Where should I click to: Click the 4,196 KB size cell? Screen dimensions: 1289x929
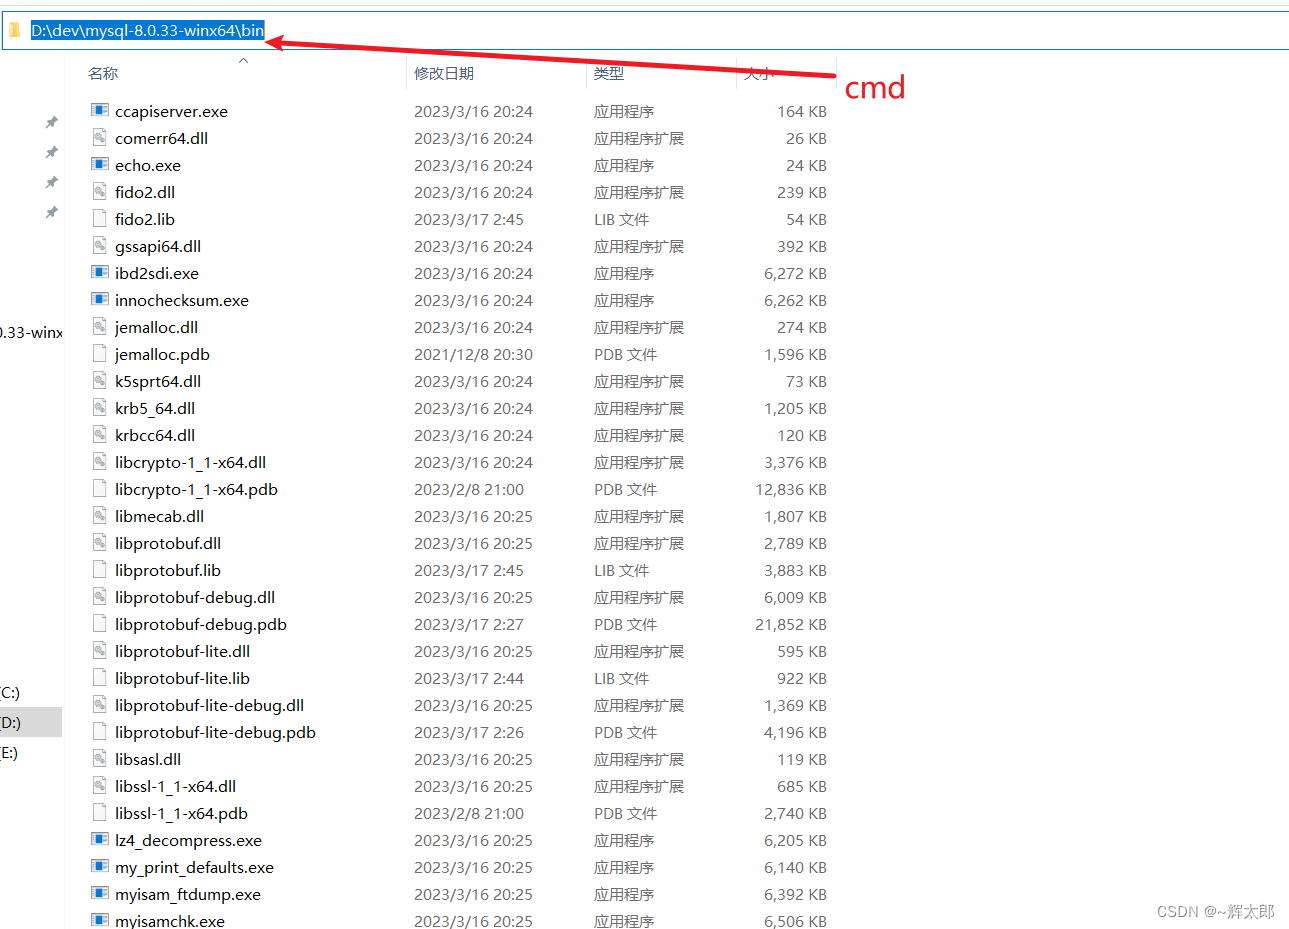(x=795, y=732)
